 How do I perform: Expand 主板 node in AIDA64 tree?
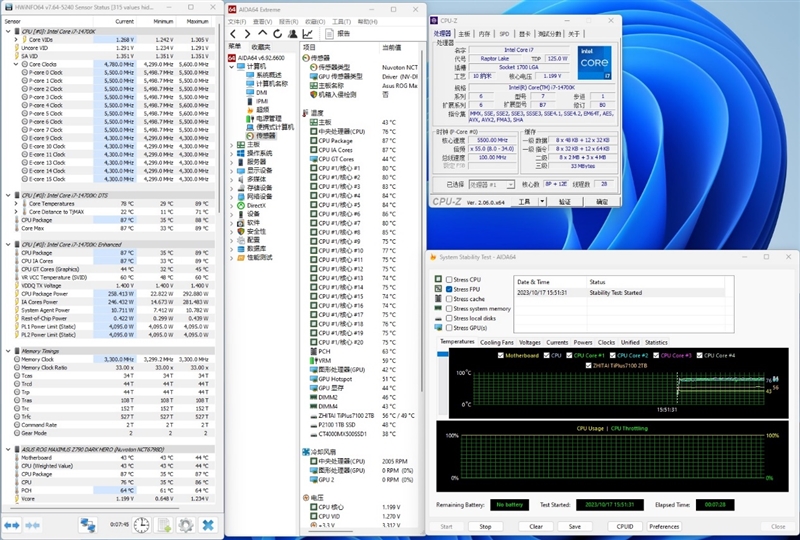232,145
